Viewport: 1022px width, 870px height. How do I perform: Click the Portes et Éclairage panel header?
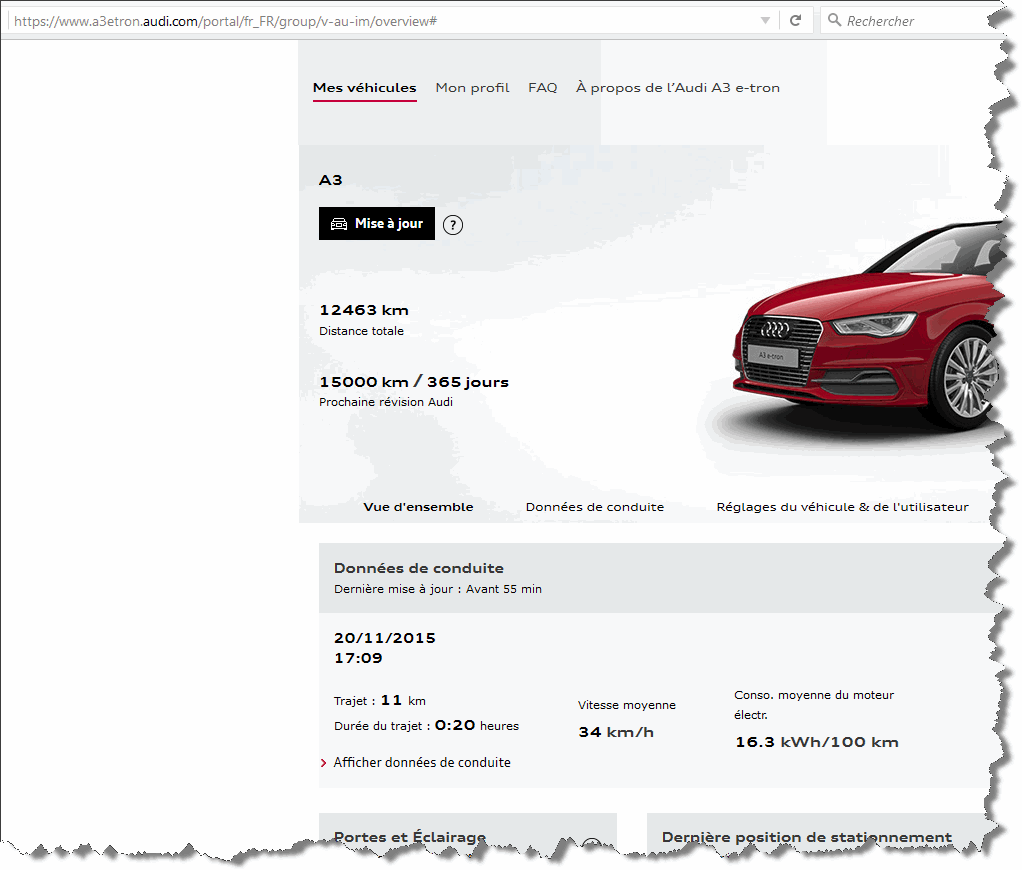410,837
